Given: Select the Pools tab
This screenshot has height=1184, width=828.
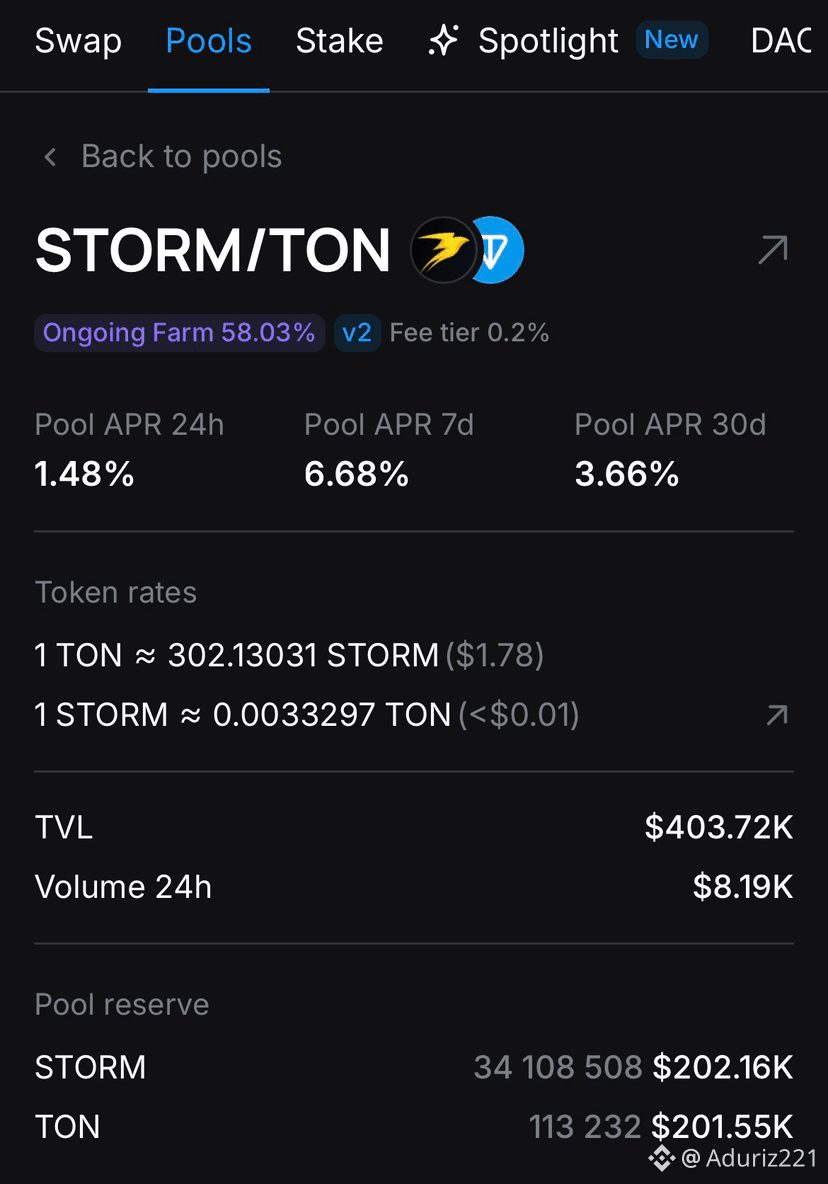Looking at the screenshot, I should pos(208,41).
